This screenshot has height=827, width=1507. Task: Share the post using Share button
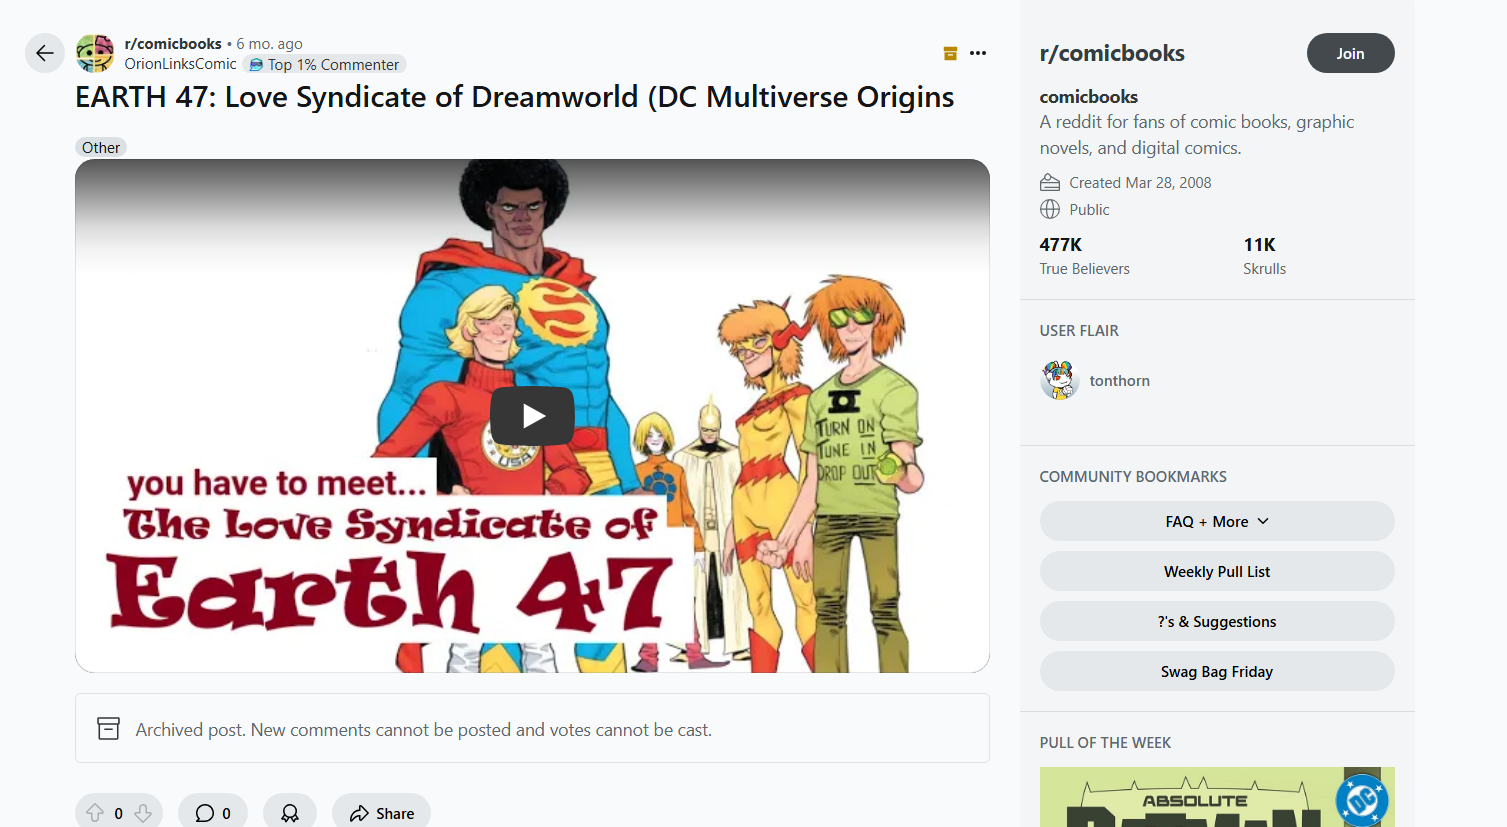click(x=381, y=813)
